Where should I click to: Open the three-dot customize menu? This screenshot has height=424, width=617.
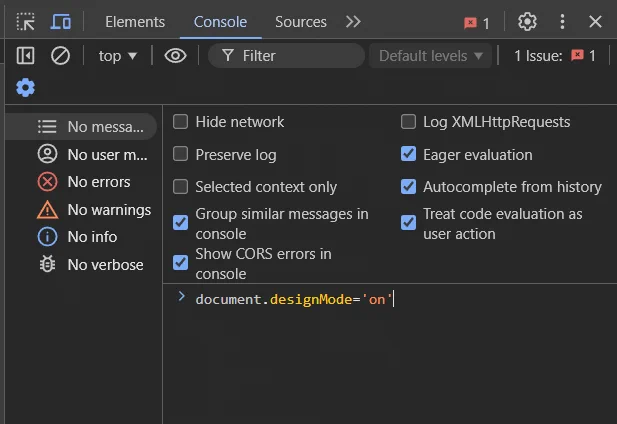(x=562, y=22)
